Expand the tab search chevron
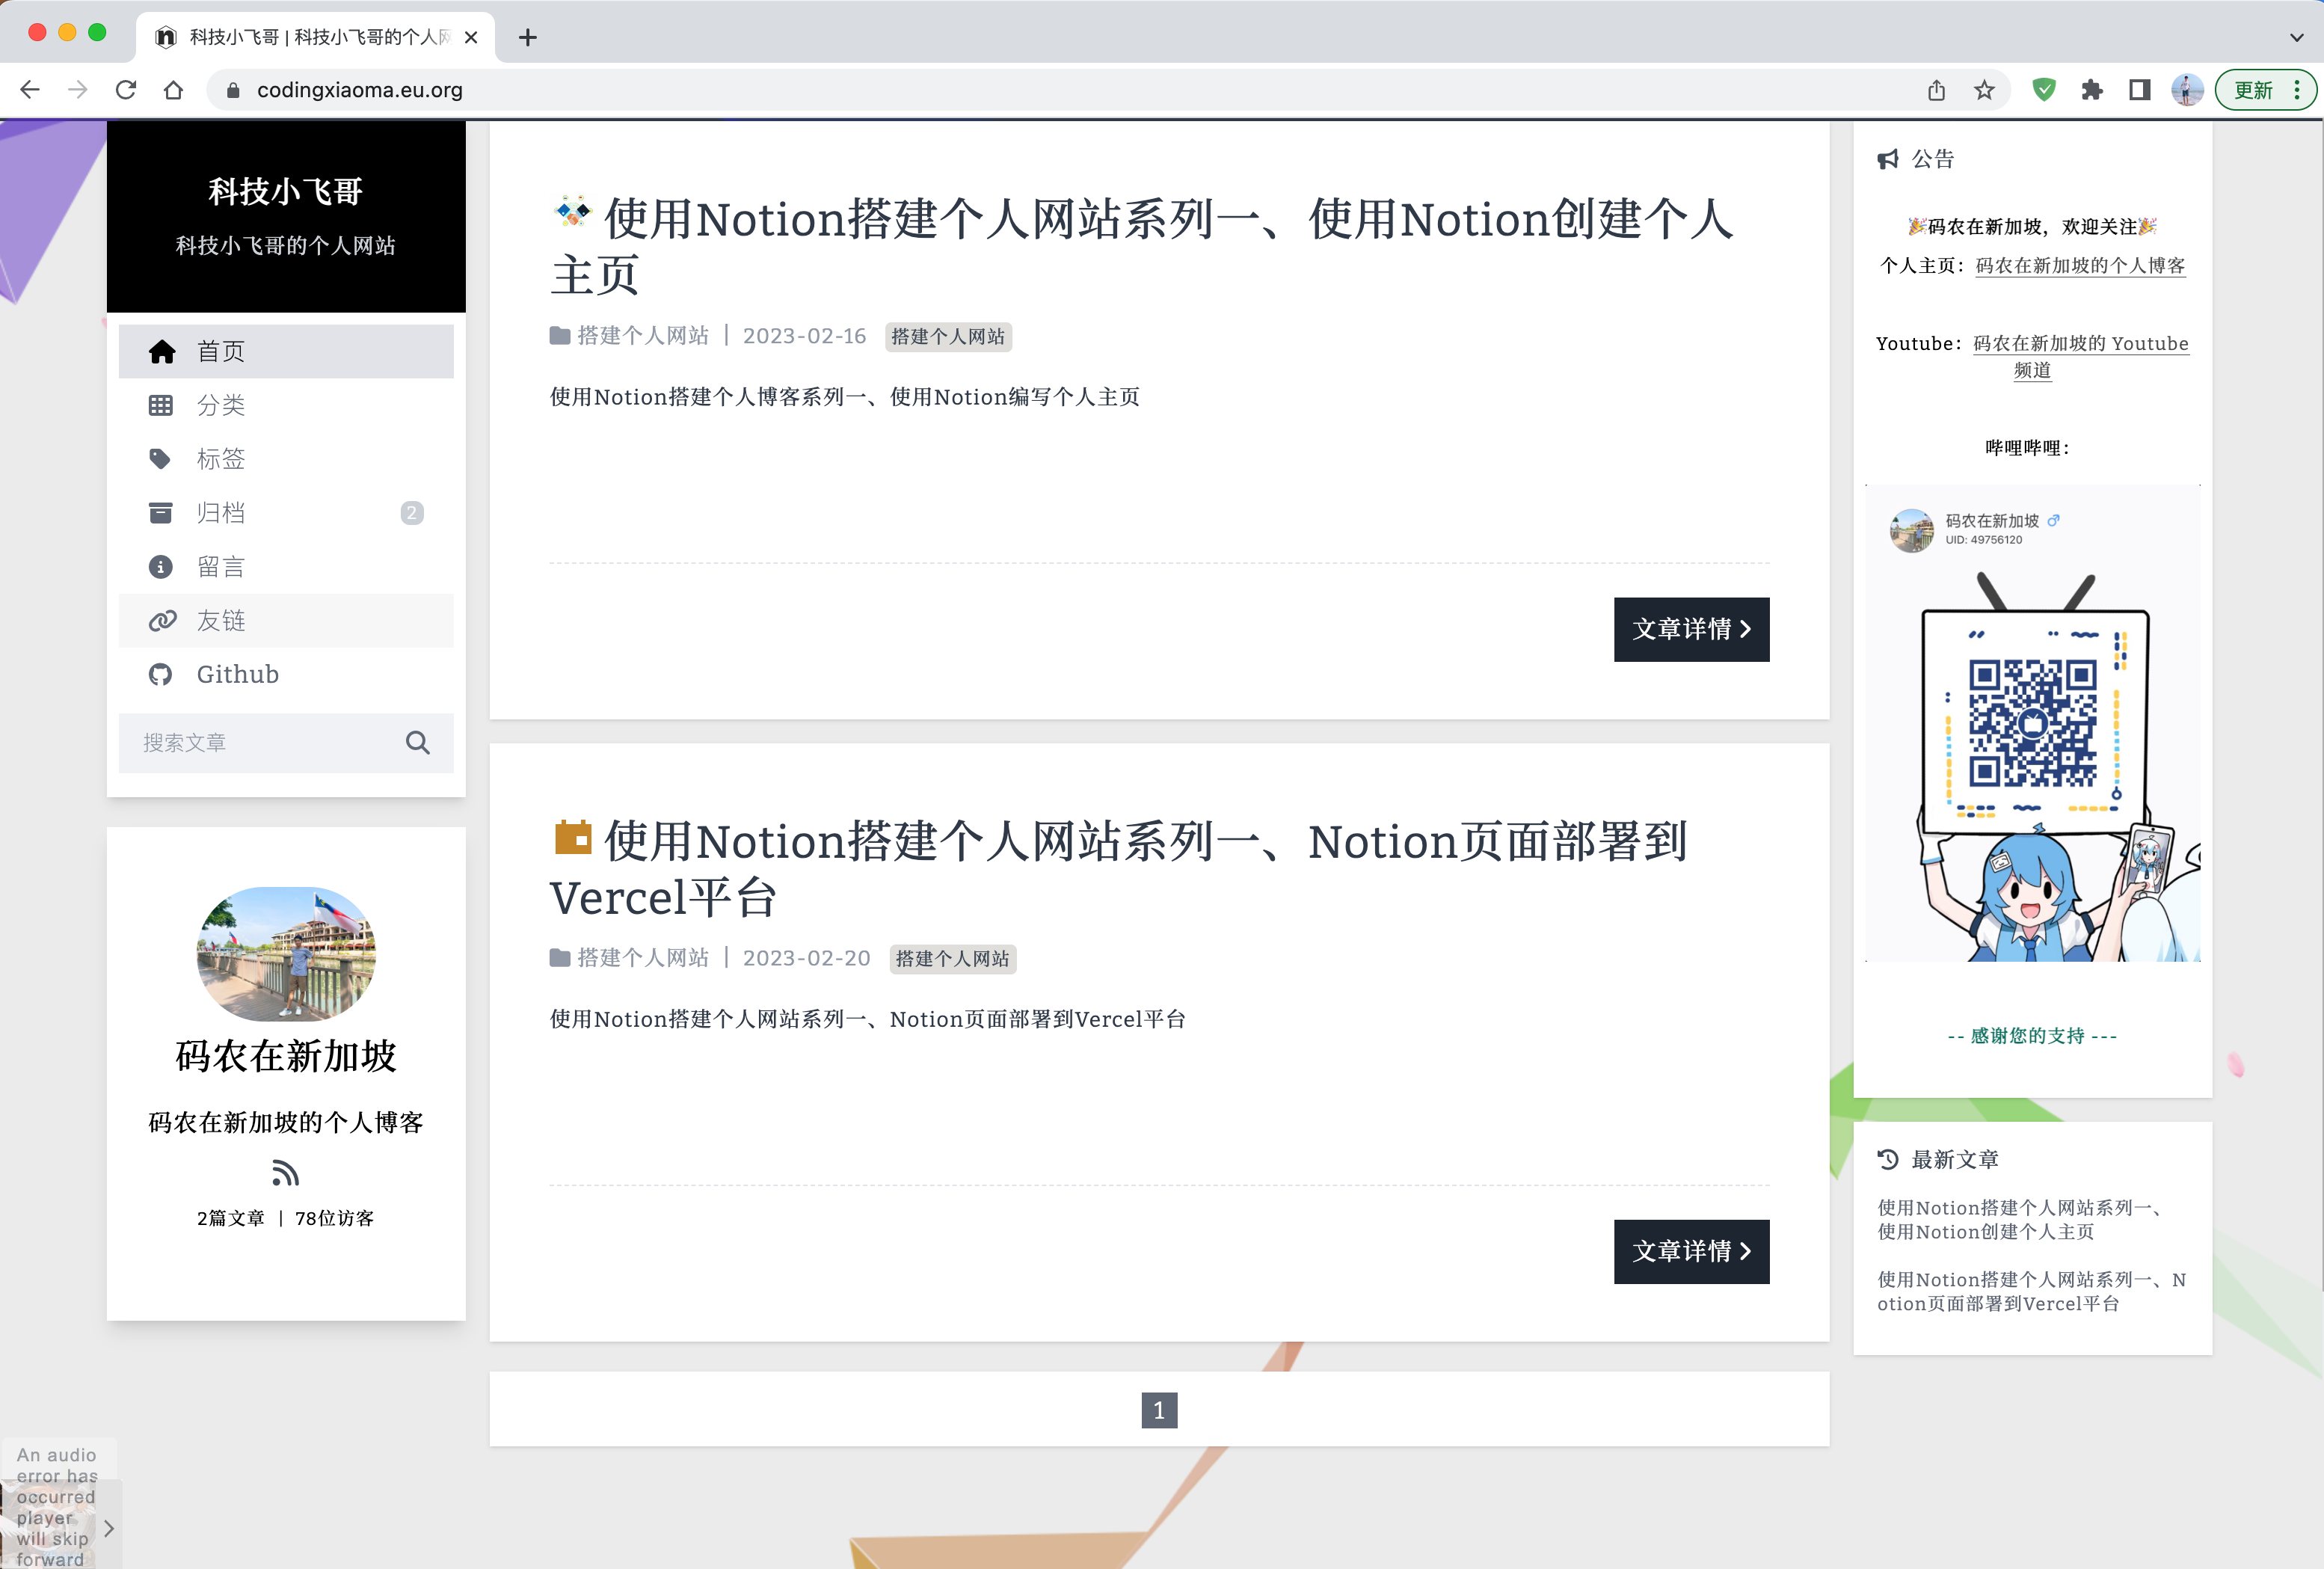Image resolution: width=2324 pixels, height=1569 pixels. [x=2296, y=37]
